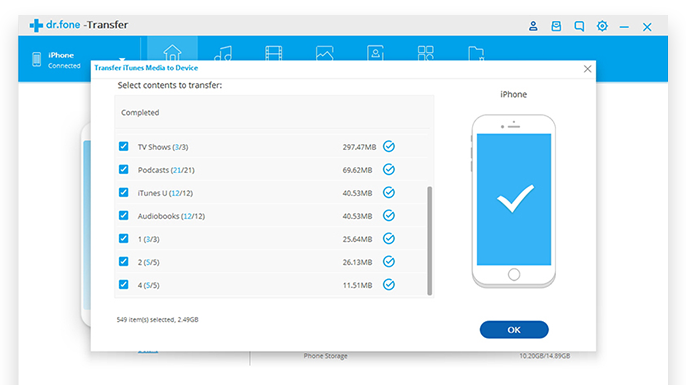Uncheck the playlist 1 (3/3) checkbox
This screenshot has height=385, width=686.
tap(124, 238)
